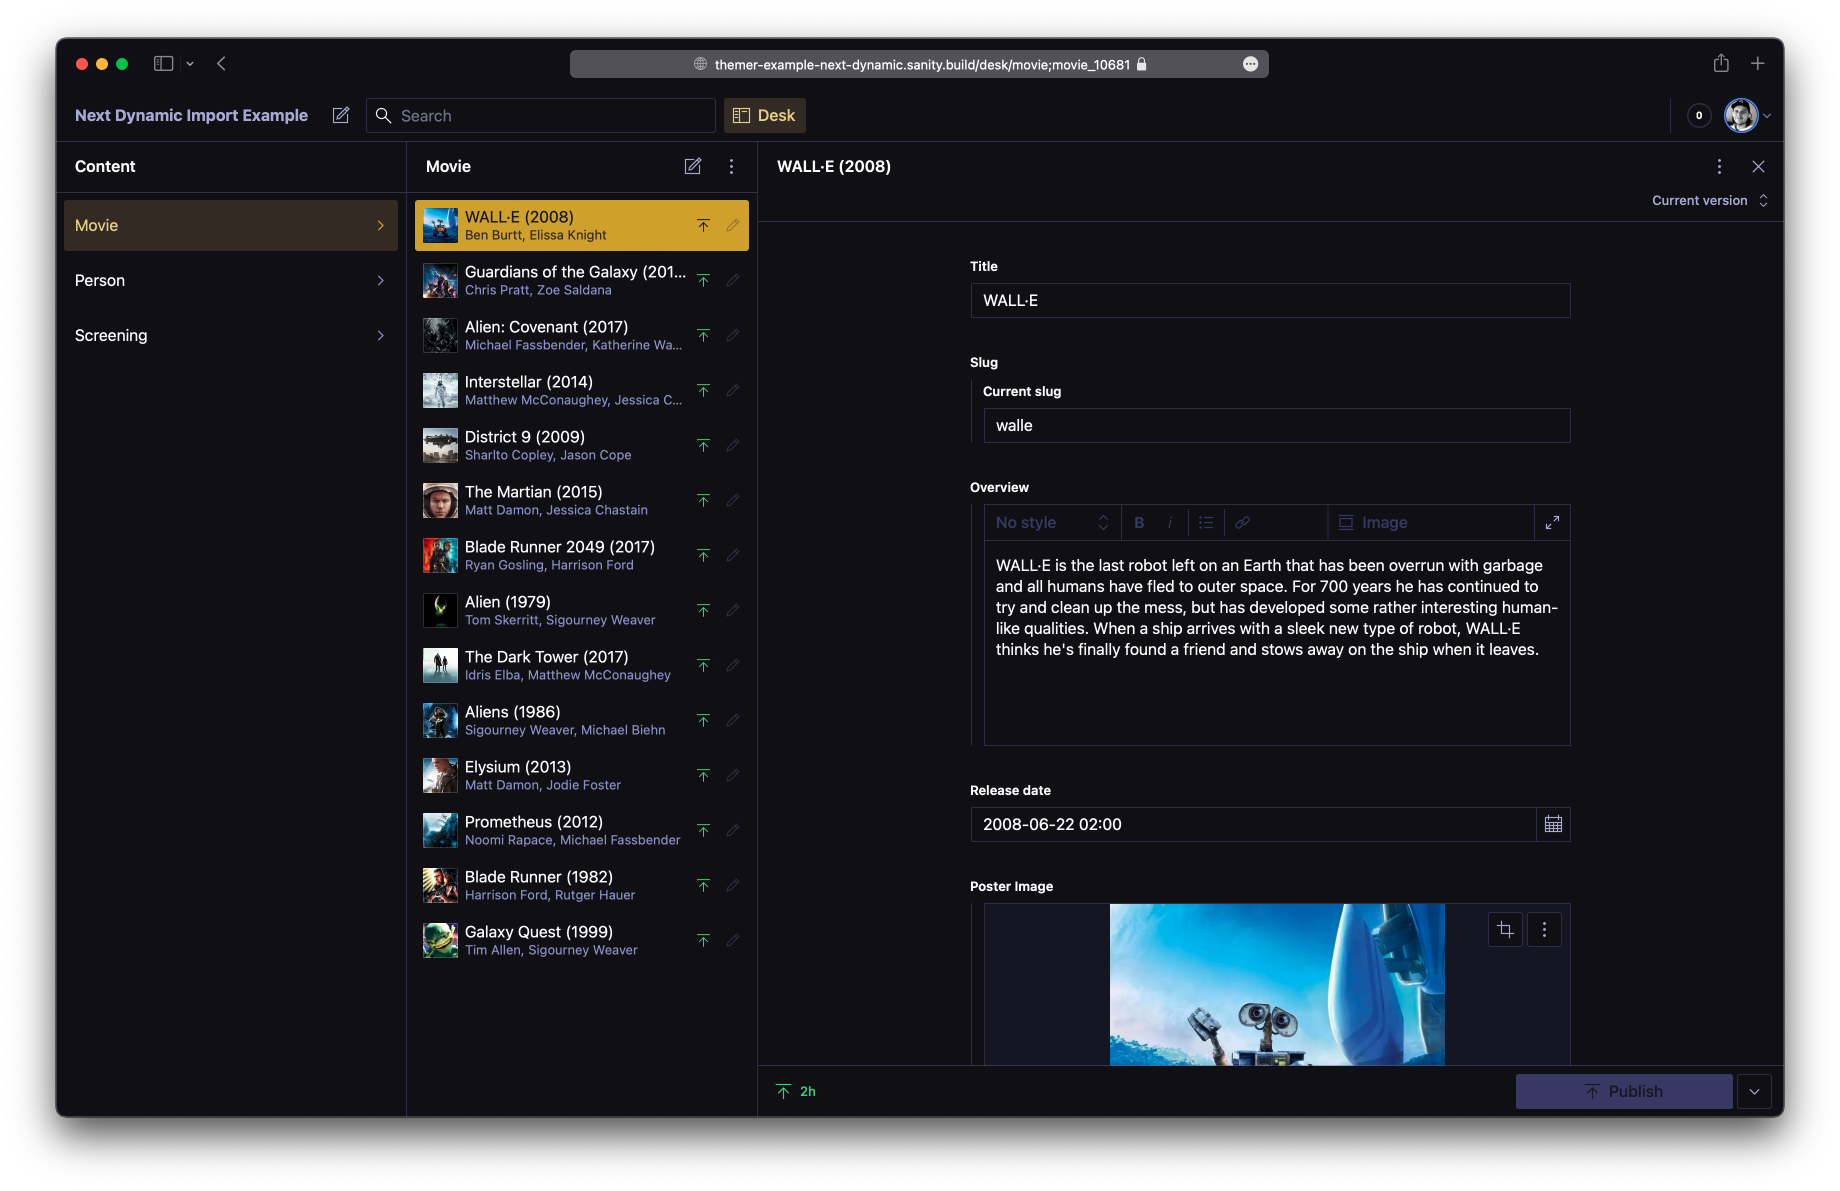Insert a link in the Overview editor
Viewport: 1840px width, 1191px height.
pyautogui.click(x=1242, y=522)
